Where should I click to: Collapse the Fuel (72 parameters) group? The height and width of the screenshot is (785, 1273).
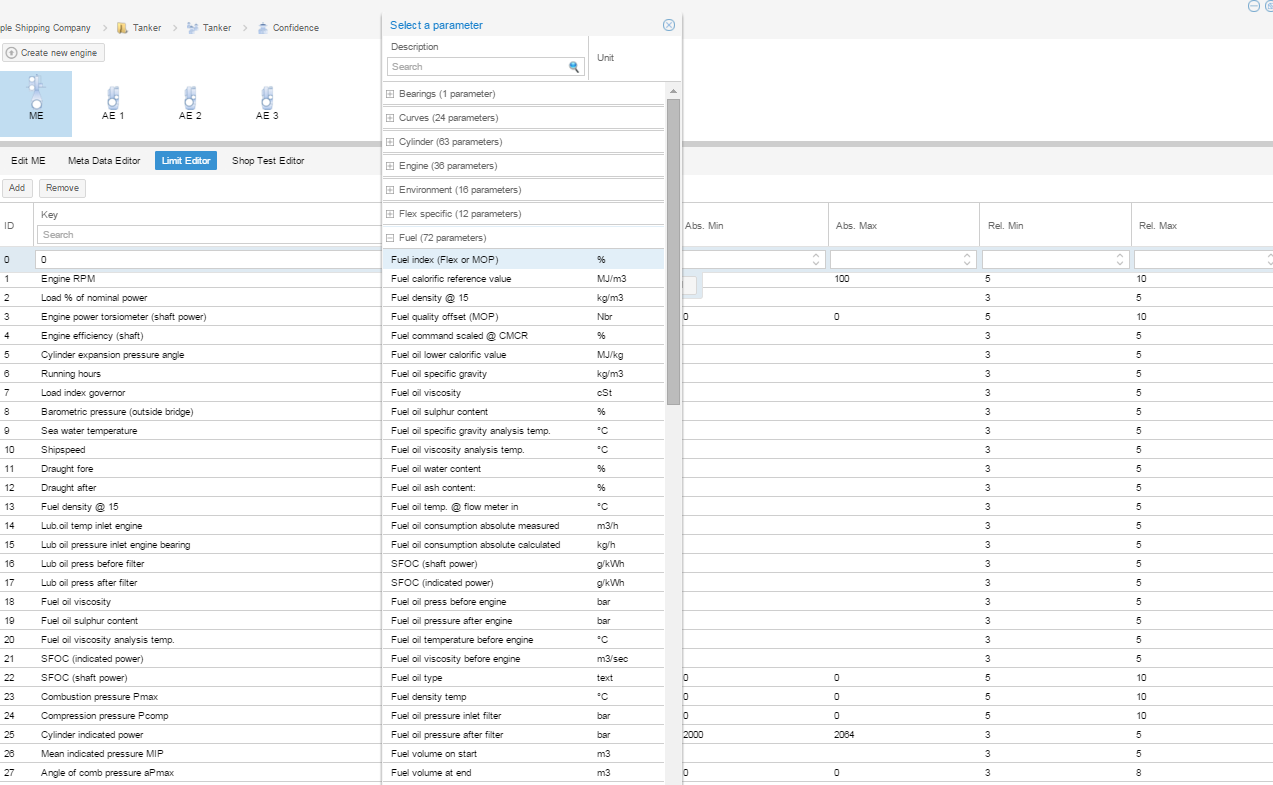coord(390,238)
